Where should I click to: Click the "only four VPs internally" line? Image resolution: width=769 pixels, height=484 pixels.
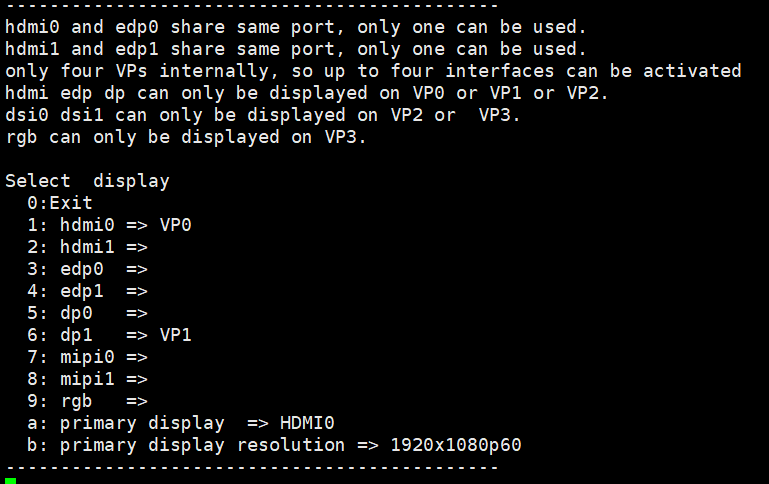(x=373, y=71)
